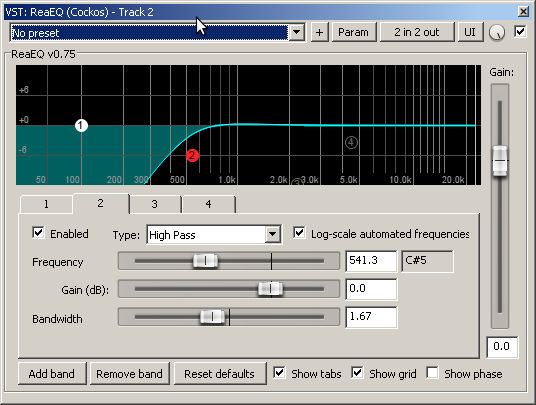Switch to band tab 1
The width and height of the screenshot is (536, 405).
pyautogui.click(x=46, y=204)
